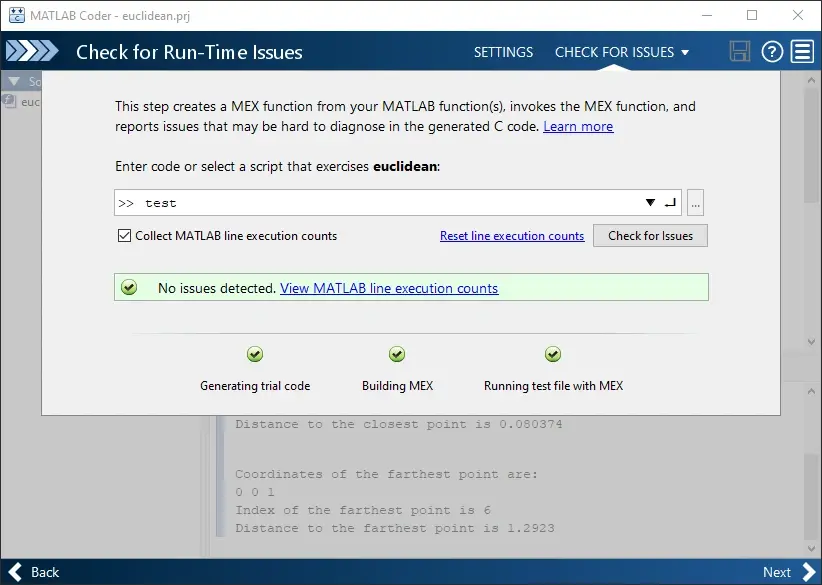Click 'Distance to the farthest point is 1.2923'
Viewport: 822px width, 585px height.
click(x=395, y=528)
